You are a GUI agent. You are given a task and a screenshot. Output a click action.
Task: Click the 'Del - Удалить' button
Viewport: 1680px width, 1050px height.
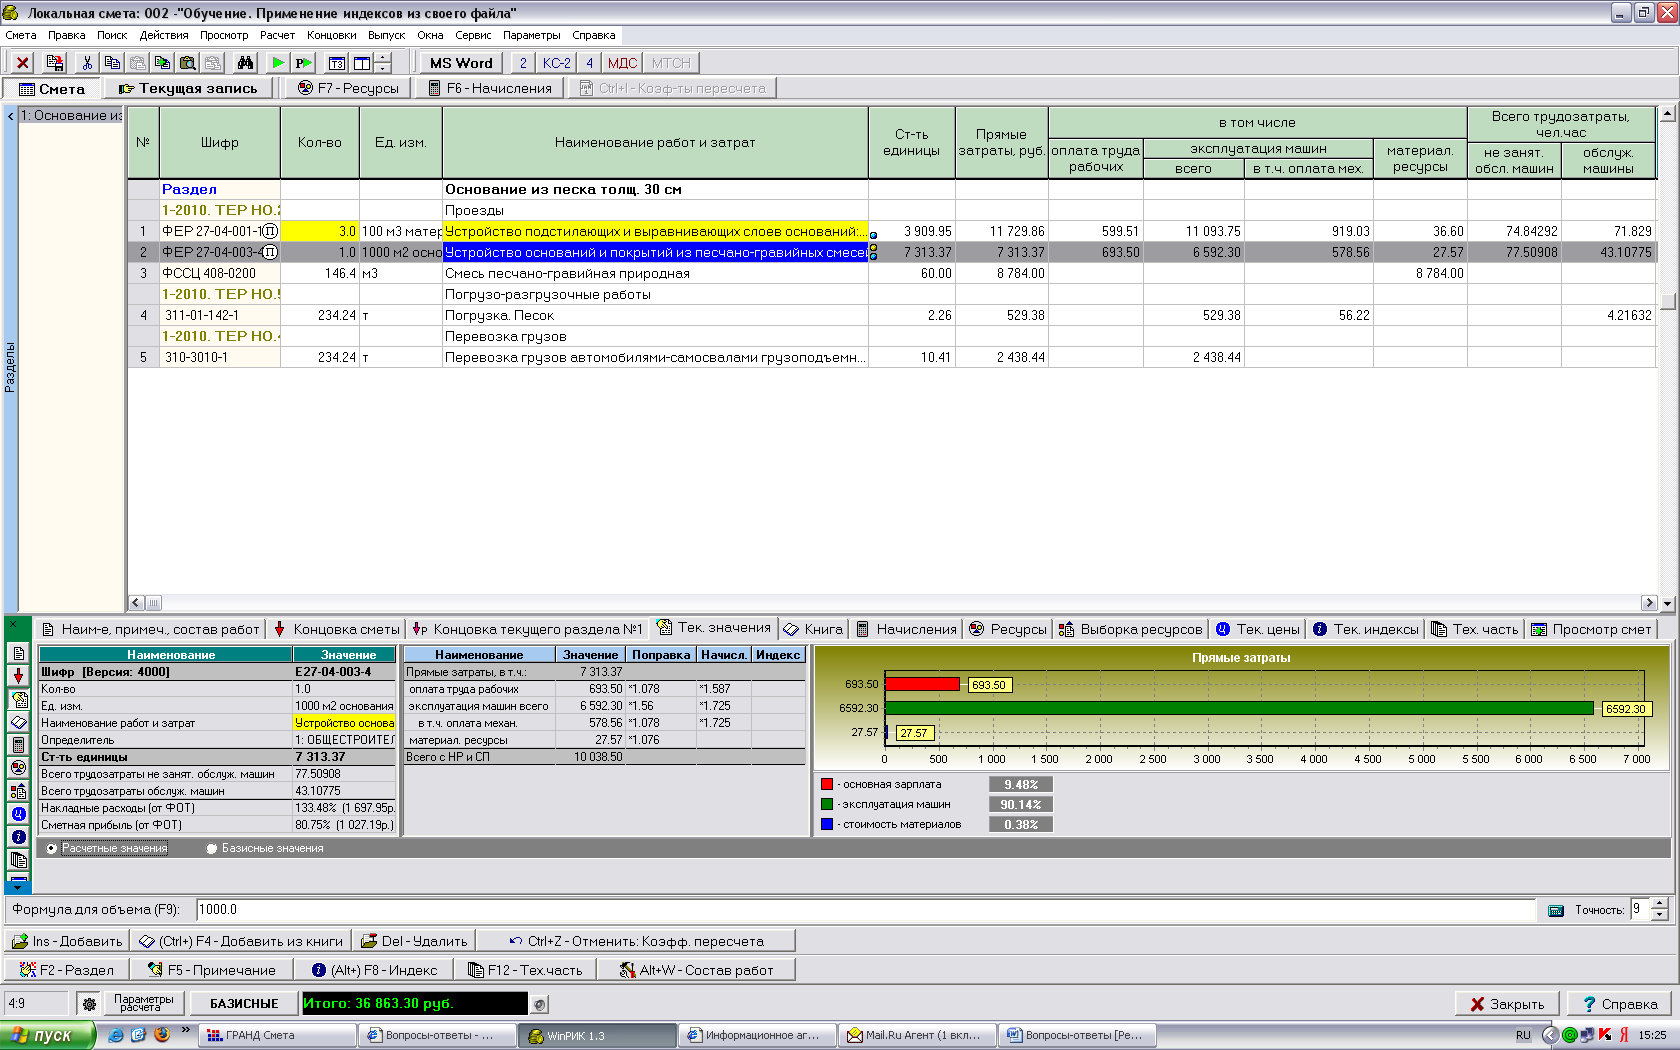click(414, 941)
